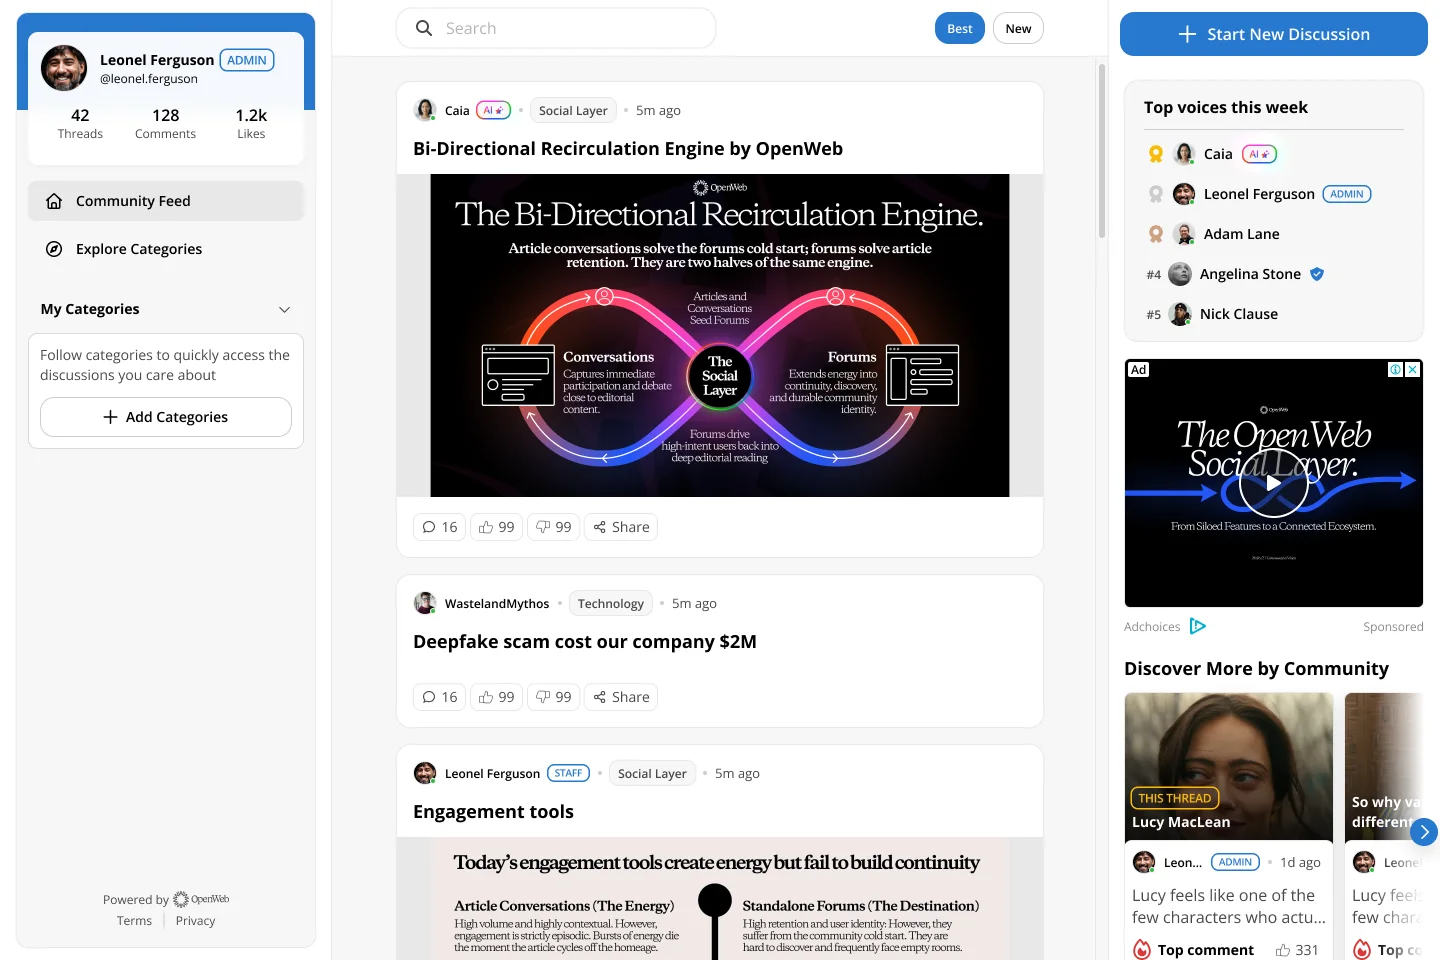The height and width of the screenshot is (960, 1440).
Task: Click the AdChoices triangle icon
Action: pos(1198,626)
